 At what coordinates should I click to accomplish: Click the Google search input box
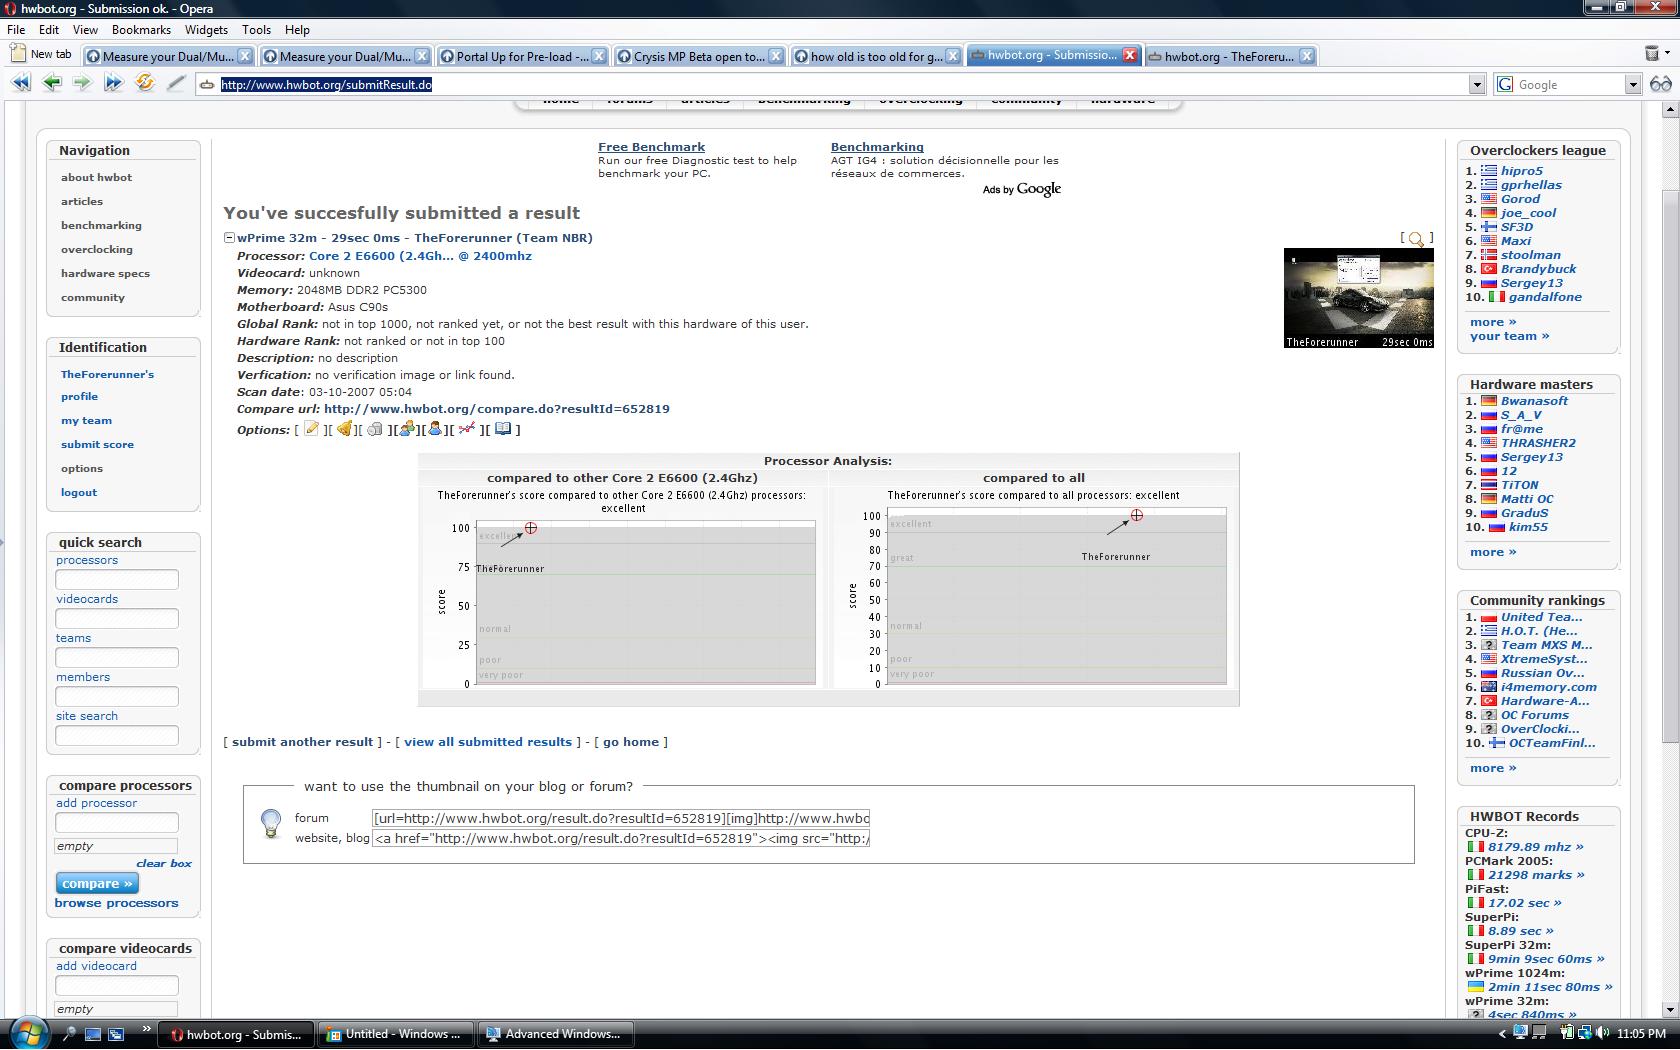(1568, 85)
